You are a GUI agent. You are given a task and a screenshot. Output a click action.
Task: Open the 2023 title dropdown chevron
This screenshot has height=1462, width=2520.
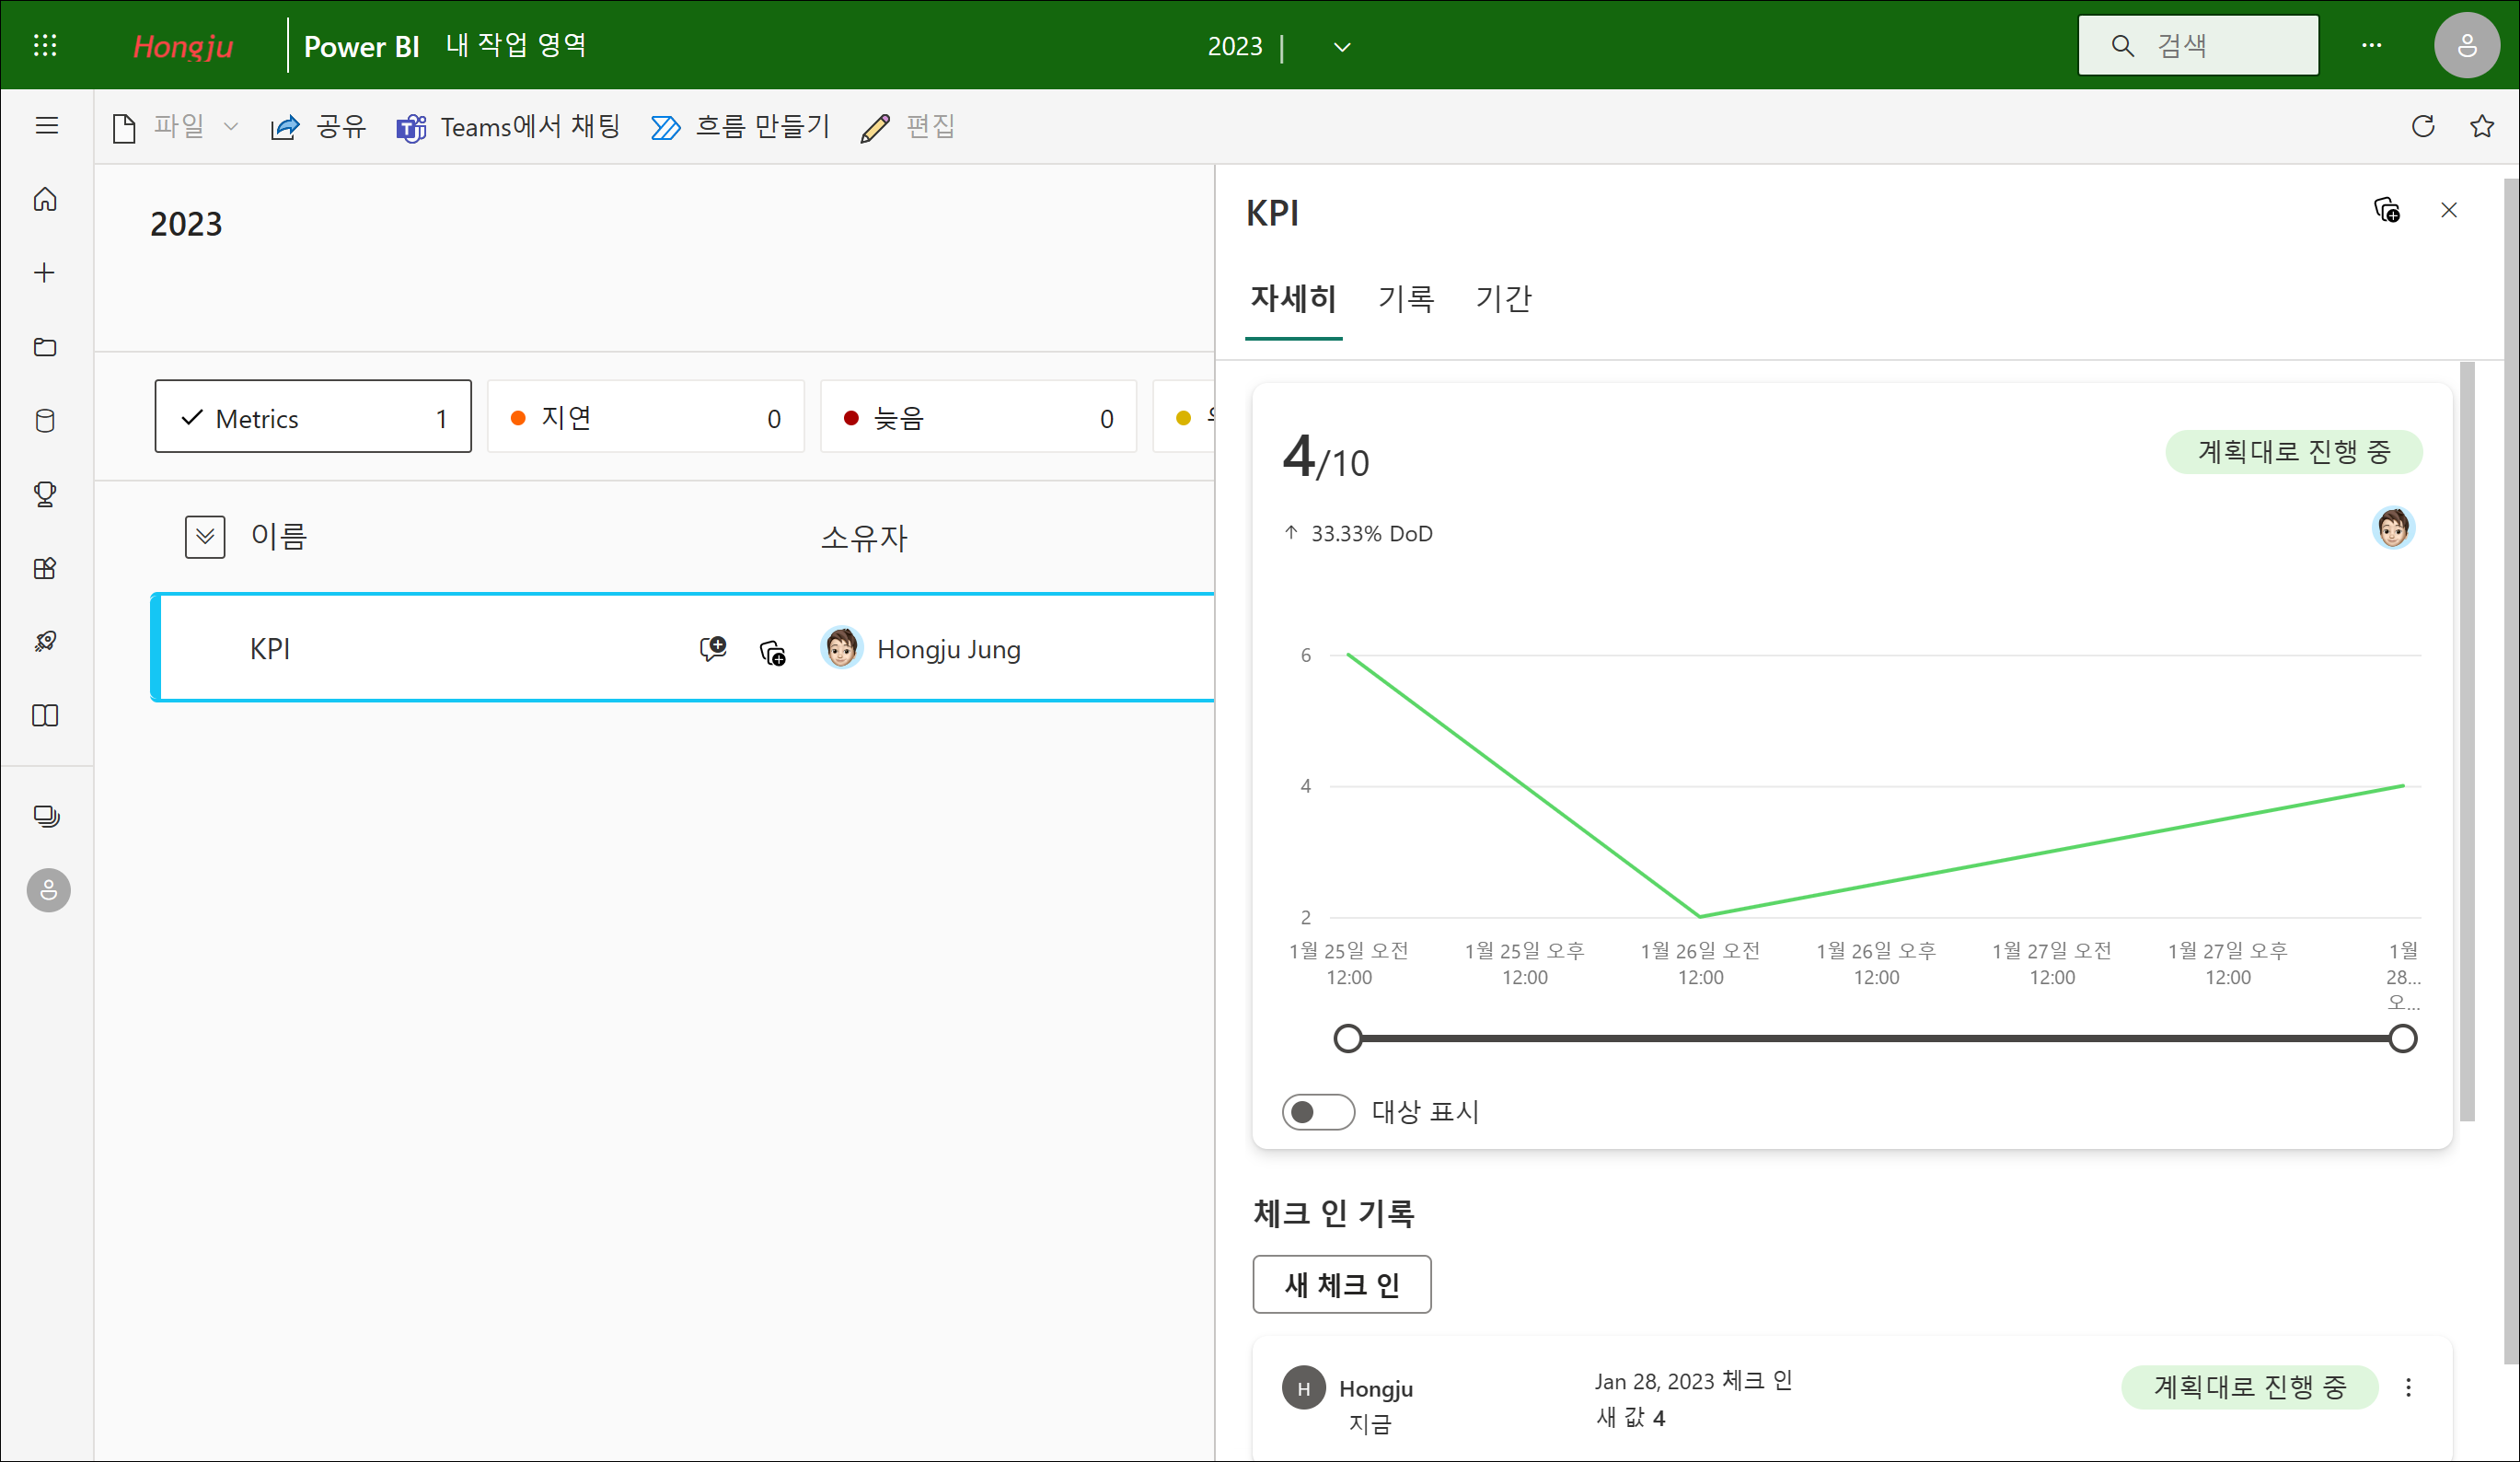(x=1342, y=47)
